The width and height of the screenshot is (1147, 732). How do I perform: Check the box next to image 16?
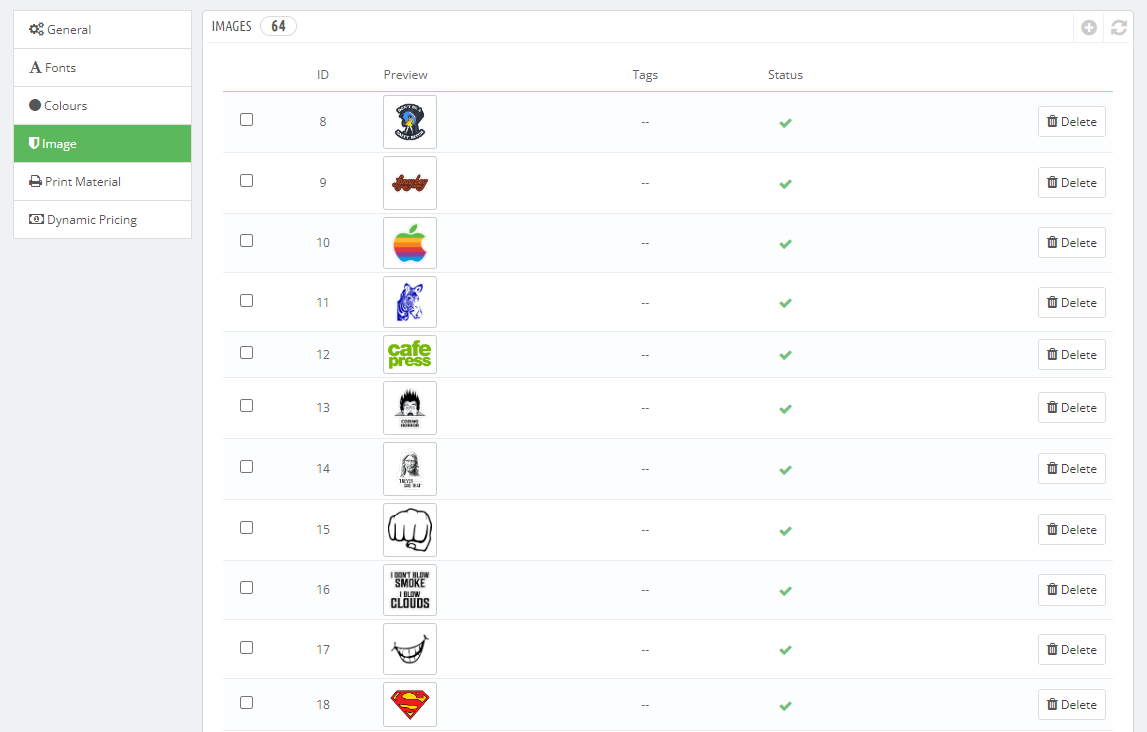click(247, 588)
